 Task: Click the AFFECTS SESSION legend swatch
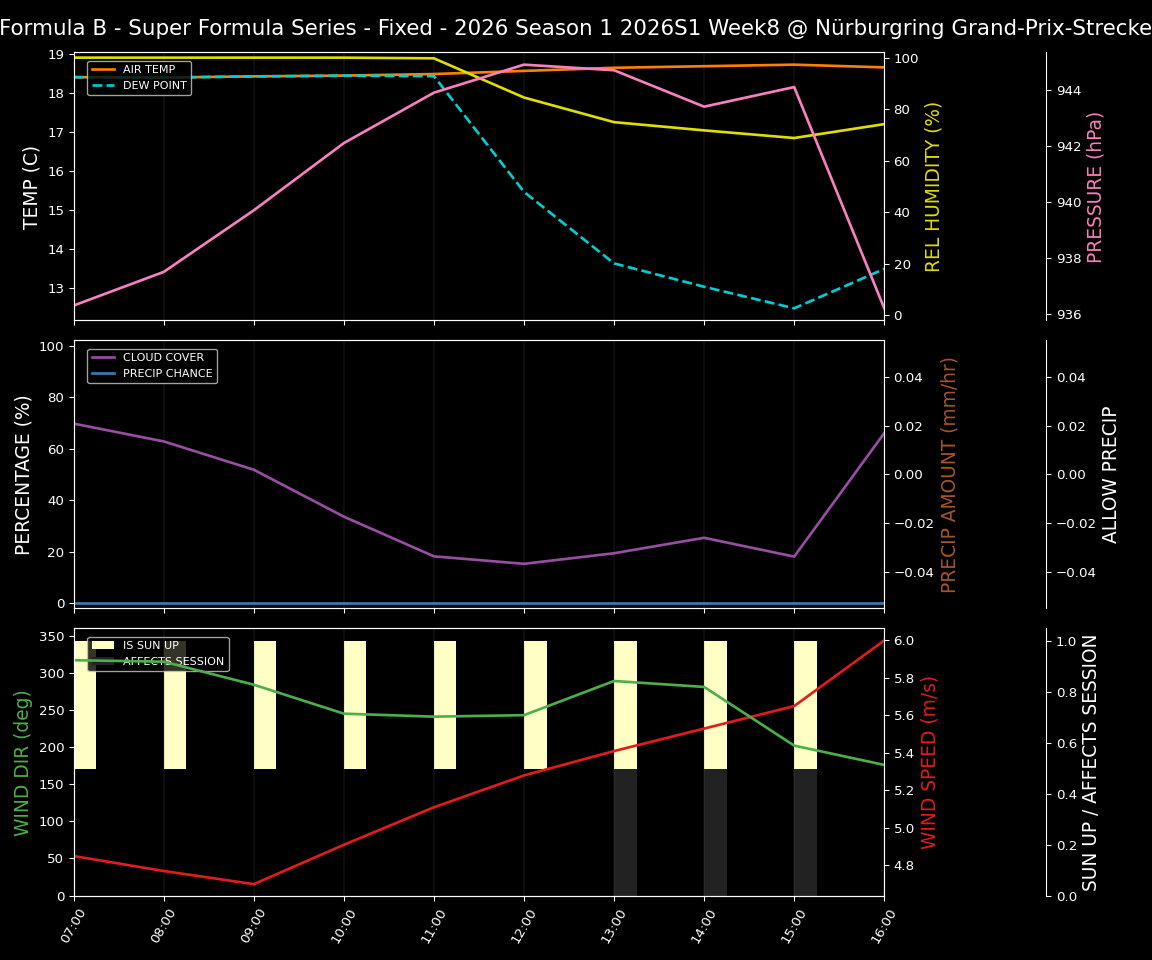coord(102,660)
